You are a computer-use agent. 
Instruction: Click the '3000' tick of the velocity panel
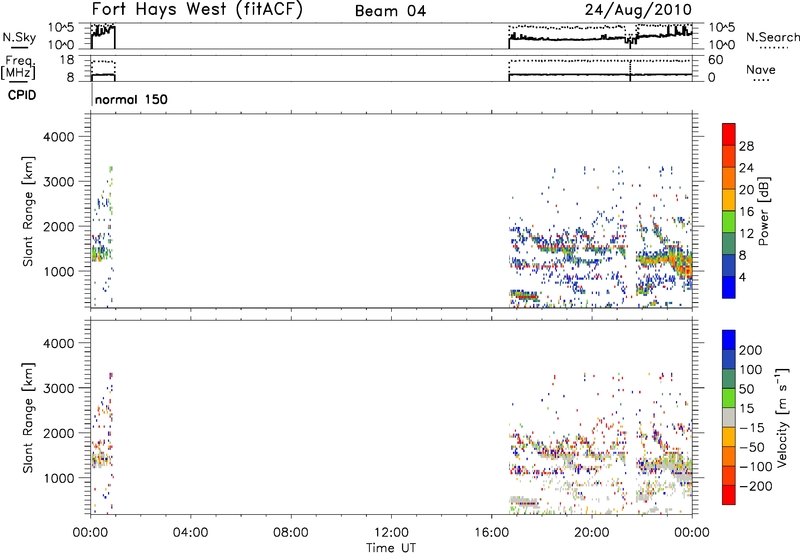(59, 388)
